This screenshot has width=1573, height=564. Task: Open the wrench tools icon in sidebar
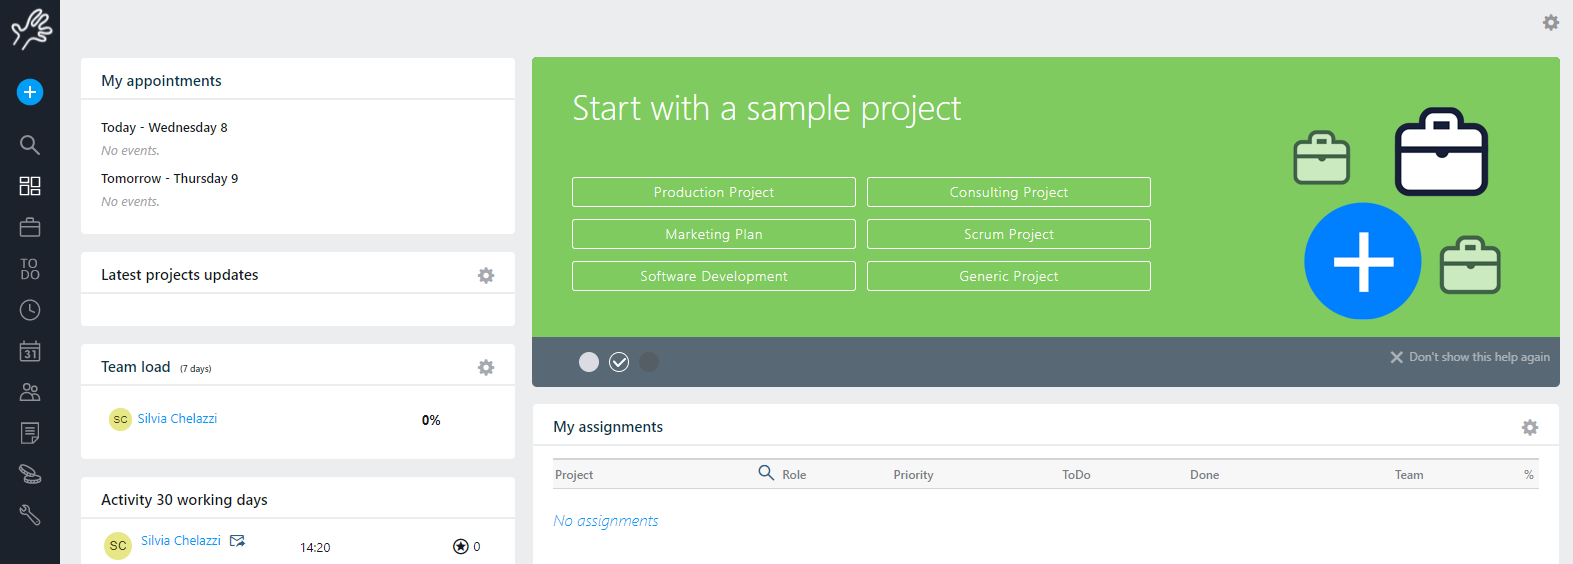30,515
